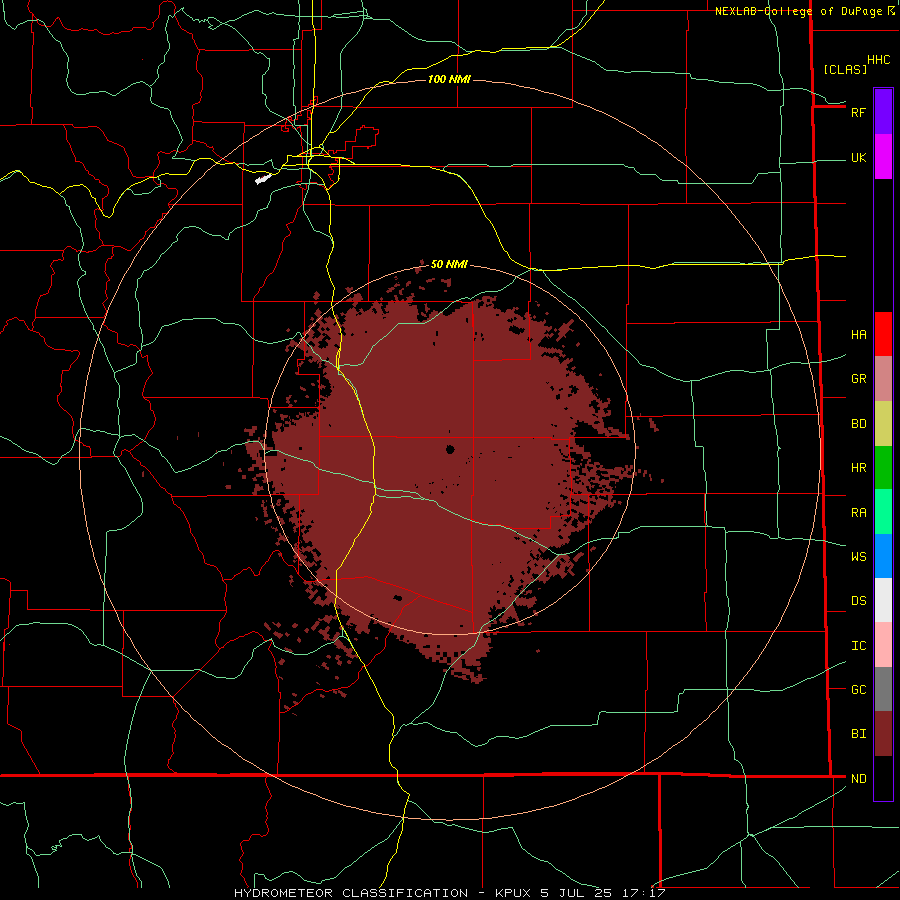The width and height of the screenshot is (900, 900).
Task: Click the HR legend label
Action: tap(858, 468)
